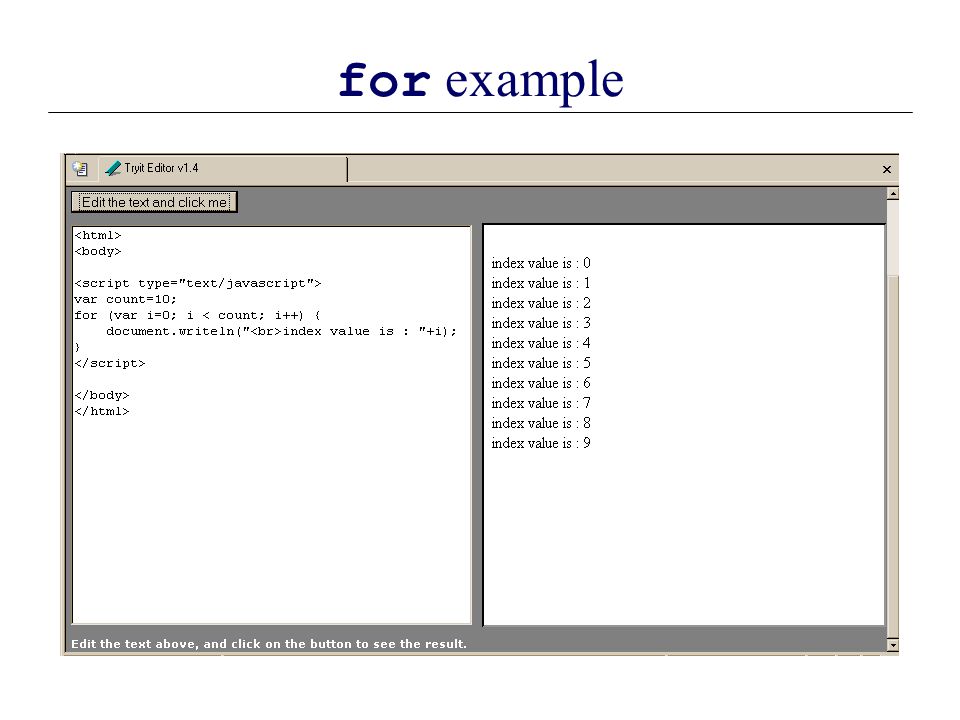960x720 pixels.
Task: Select the Tryit Editor v1.4 tab
Action: pos(223,169)
